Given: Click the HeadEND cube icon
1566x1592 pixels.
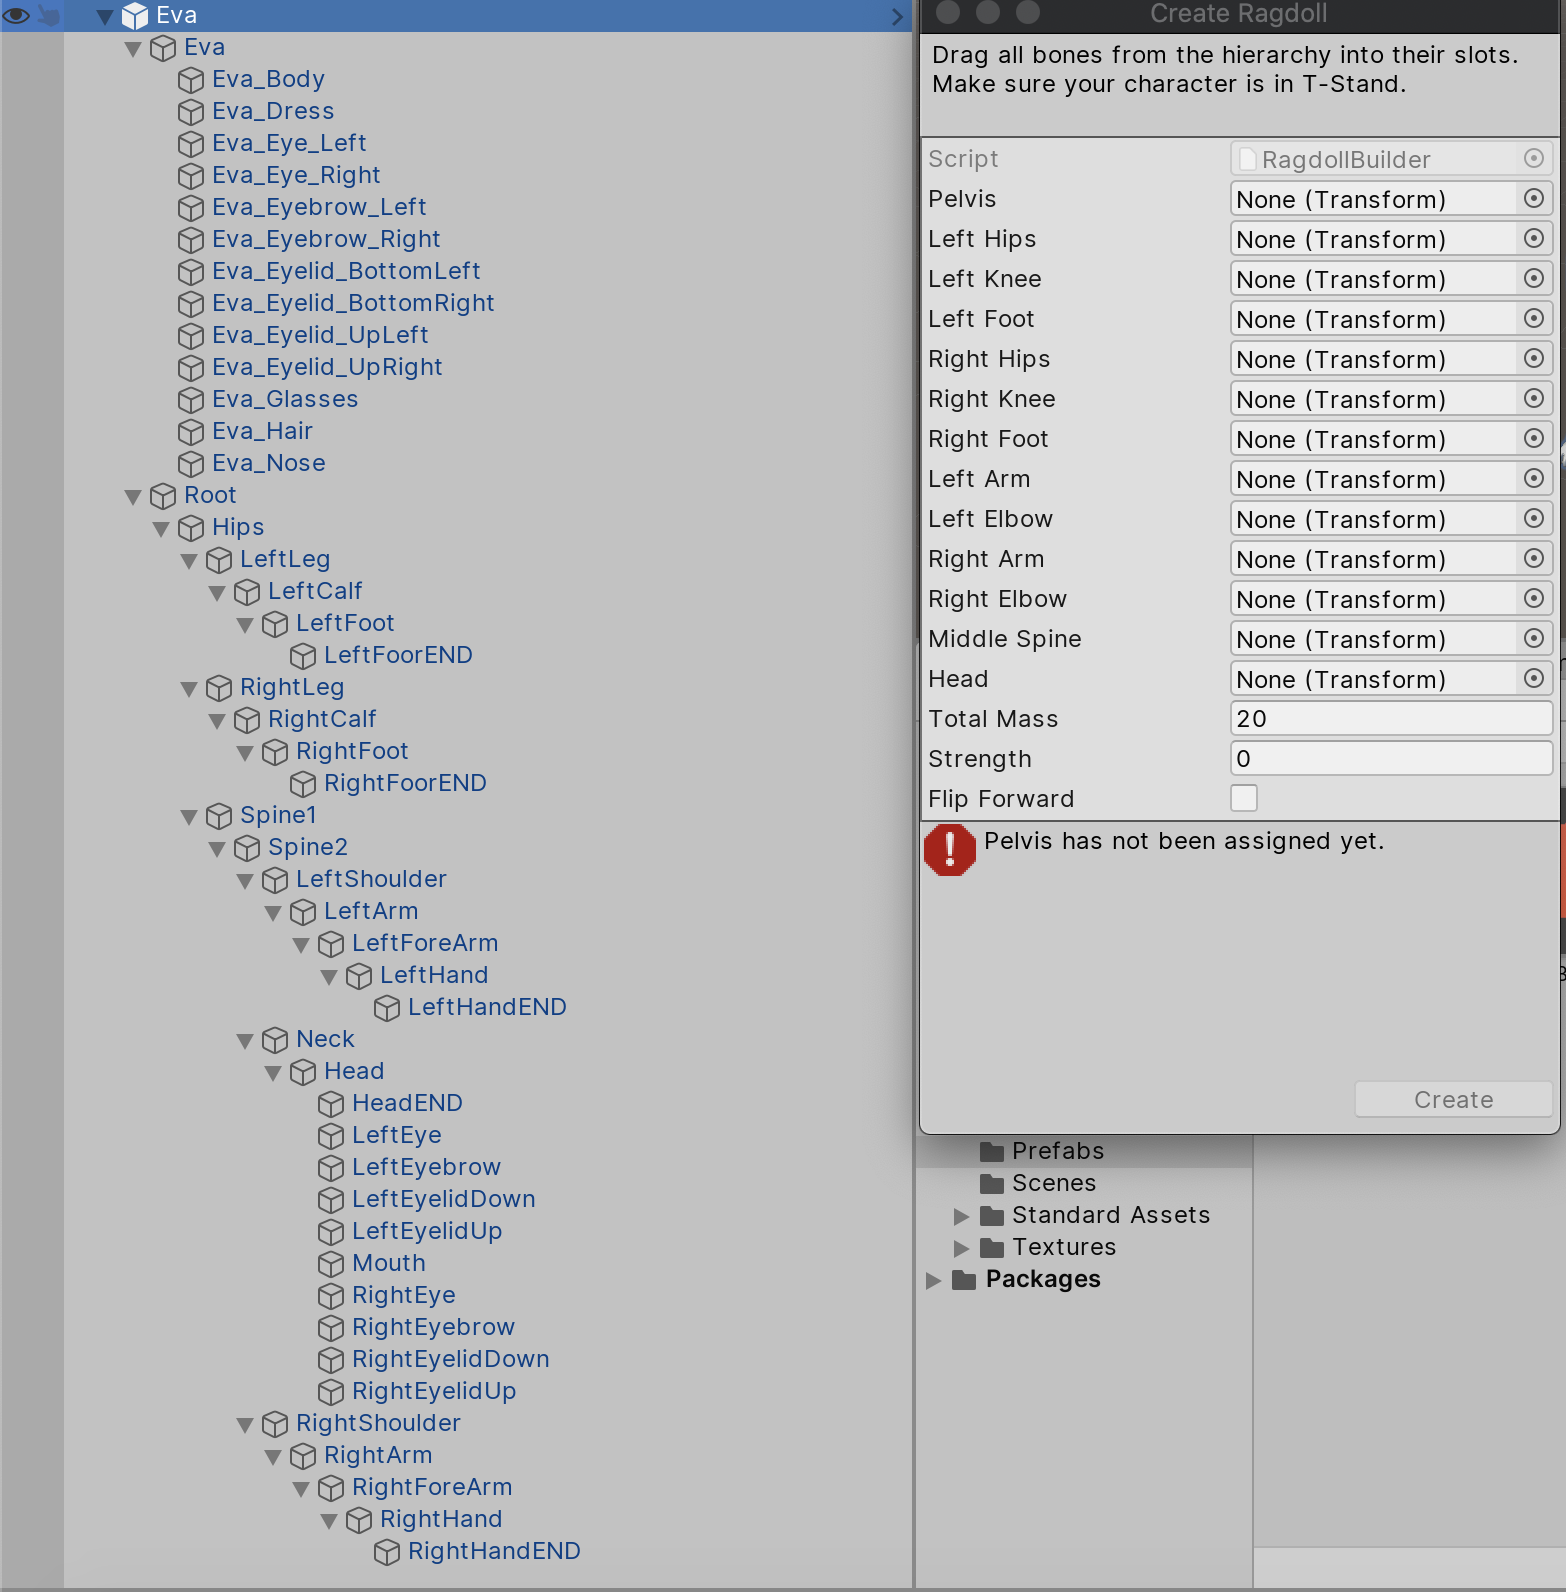Looking at the screenshot, I should [330, 1104].
